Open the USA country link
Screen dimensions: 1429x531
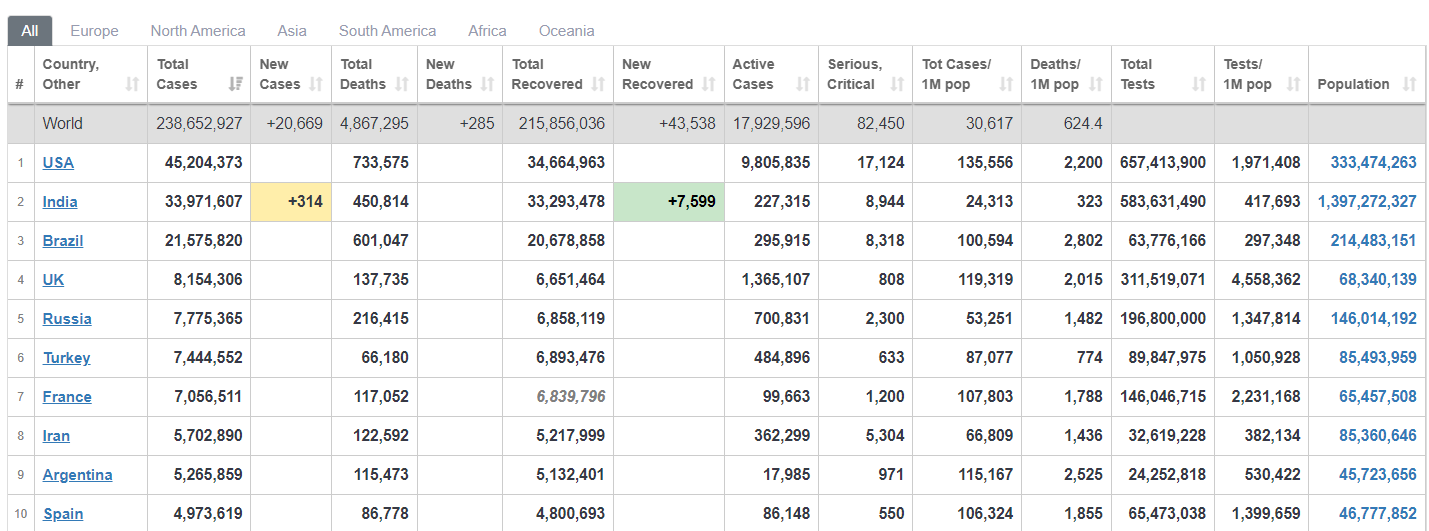[x=58, y=162]
